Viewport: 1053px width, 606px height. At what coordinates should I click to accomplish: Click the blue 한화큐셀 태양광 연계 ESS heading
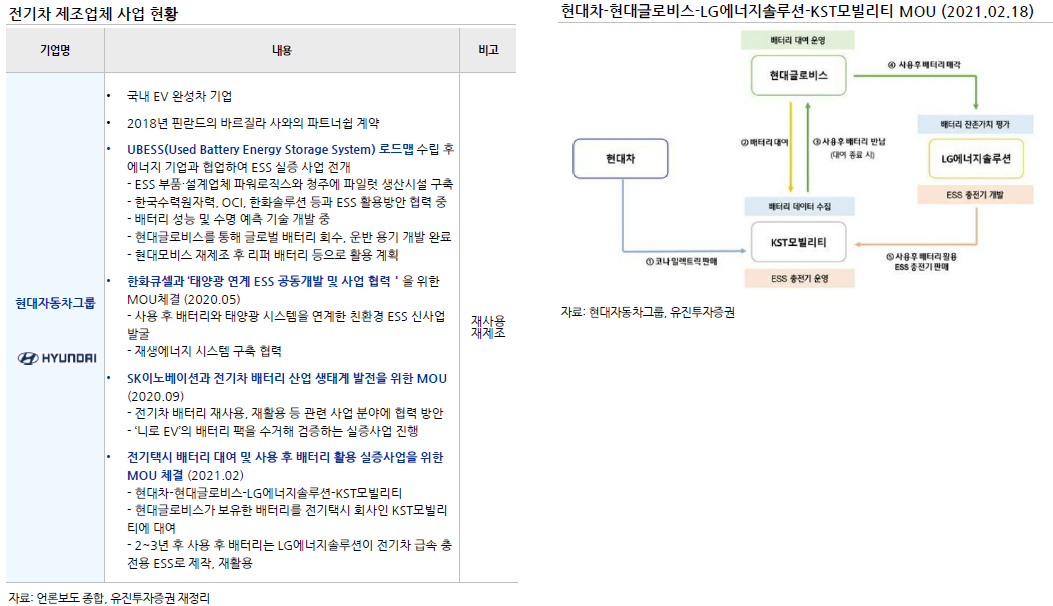click(x=263, y=281)
